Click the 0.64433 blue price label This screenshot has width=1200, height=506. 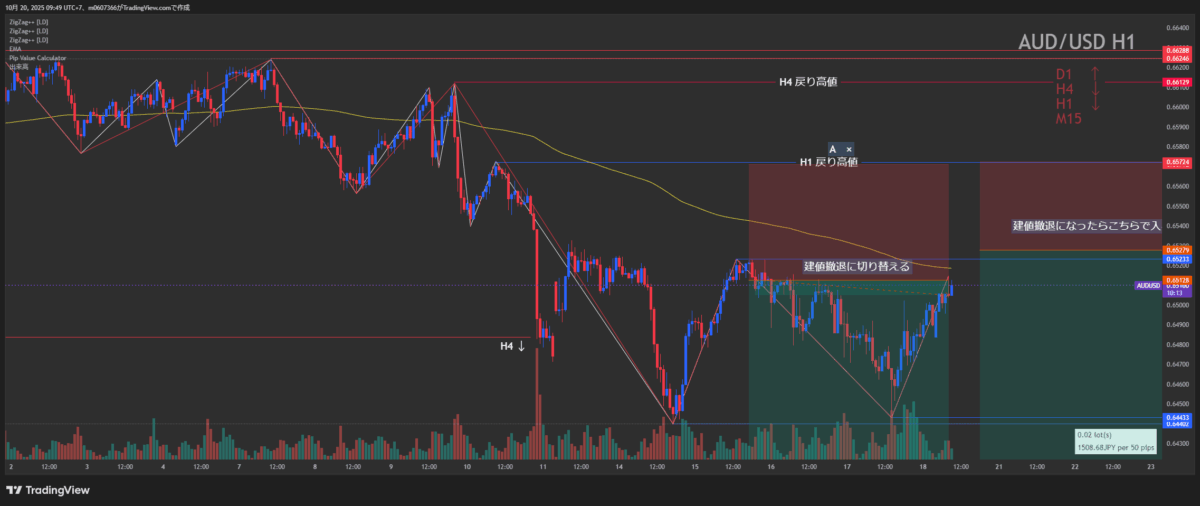(x=1177, y=417)
